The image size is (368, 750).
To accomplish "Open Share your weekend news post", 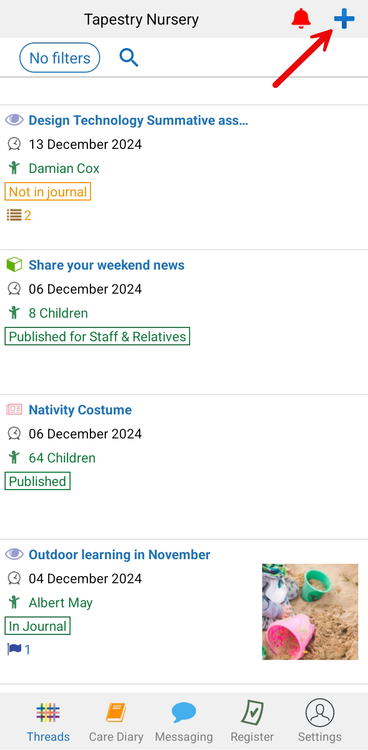I will point(106,265).
